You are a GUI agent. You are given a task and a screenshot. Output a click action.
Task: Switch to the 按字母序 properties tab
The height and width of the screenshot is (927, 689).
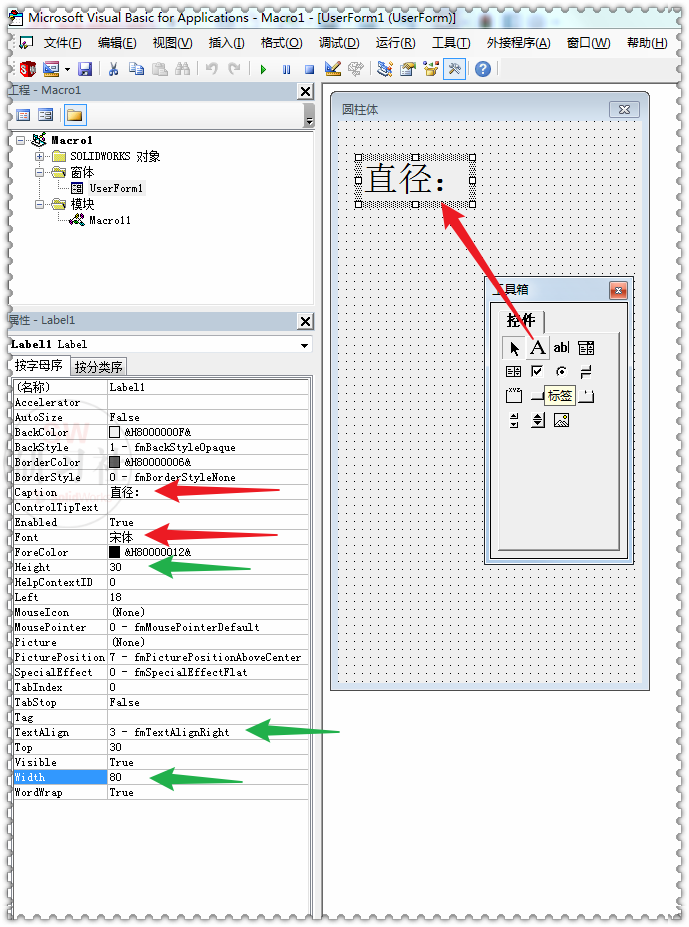coord(39,366)
